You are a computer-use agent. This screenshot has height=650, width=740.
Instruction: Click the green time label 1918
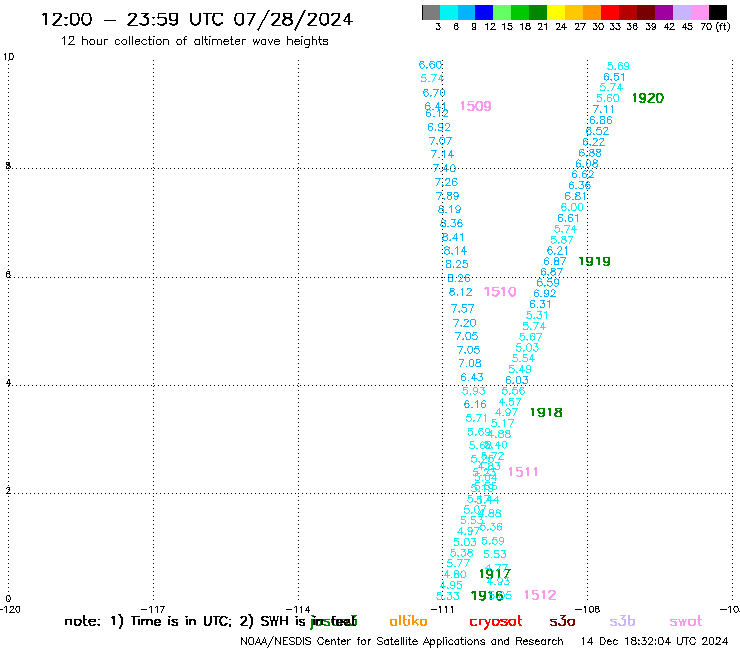click(546, 413)
